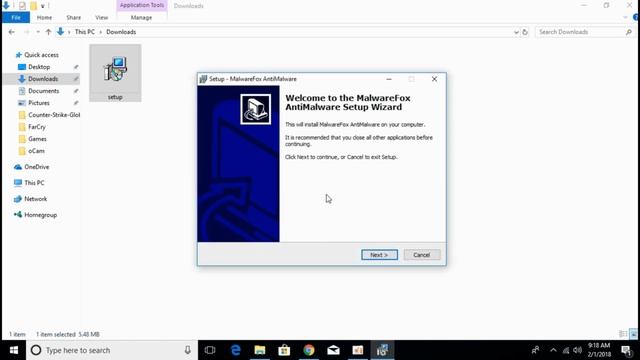Open the Mail app from taskbar
640x360 pixels.
coord(333,350)
